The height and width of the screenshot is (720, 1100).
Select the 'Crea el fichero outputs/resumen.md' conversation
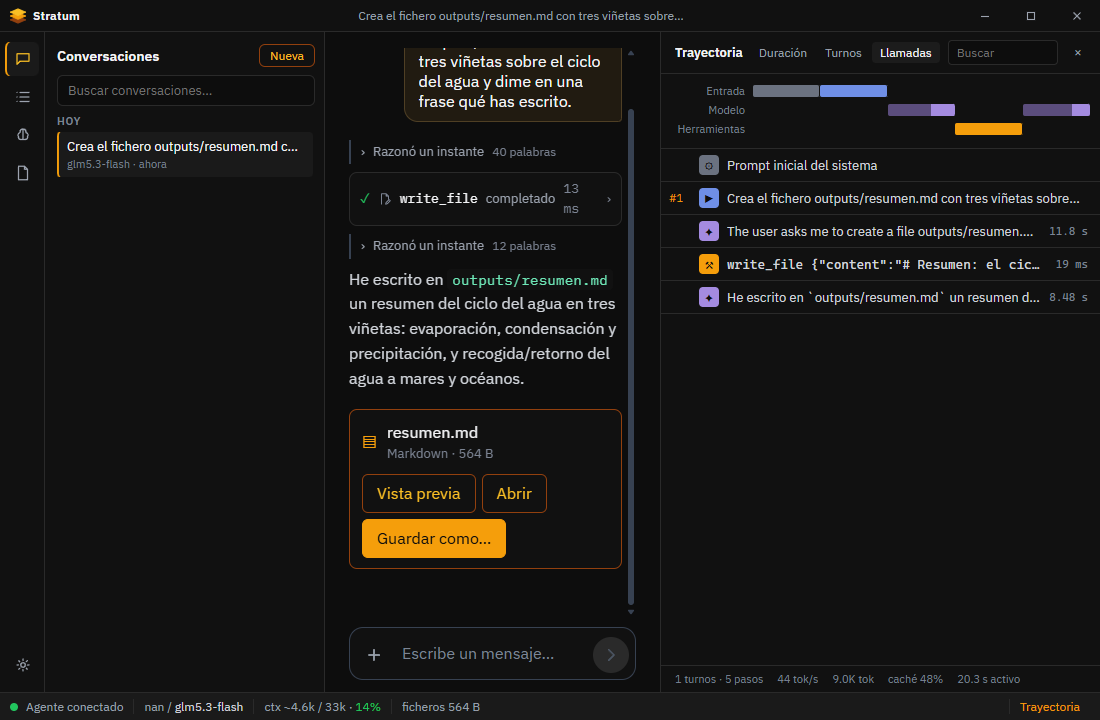tap(185, 154)
